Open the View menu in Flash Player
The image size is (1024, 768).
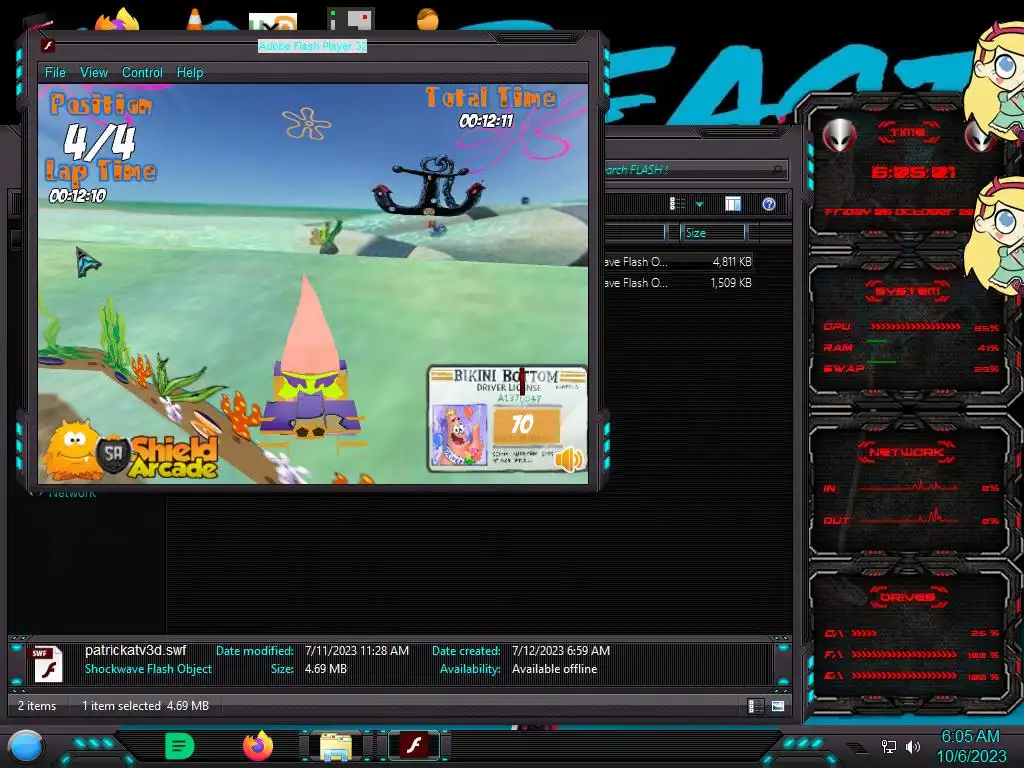click(93, 72)
